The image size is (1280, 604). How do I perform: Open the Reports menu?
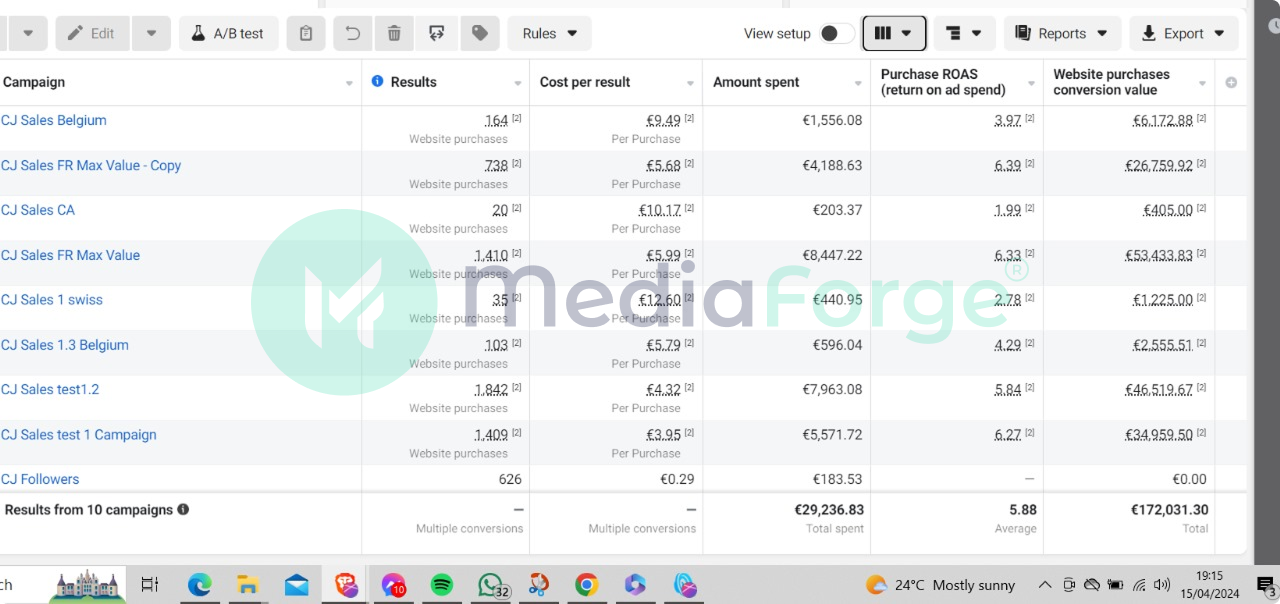coord(1062,33)
